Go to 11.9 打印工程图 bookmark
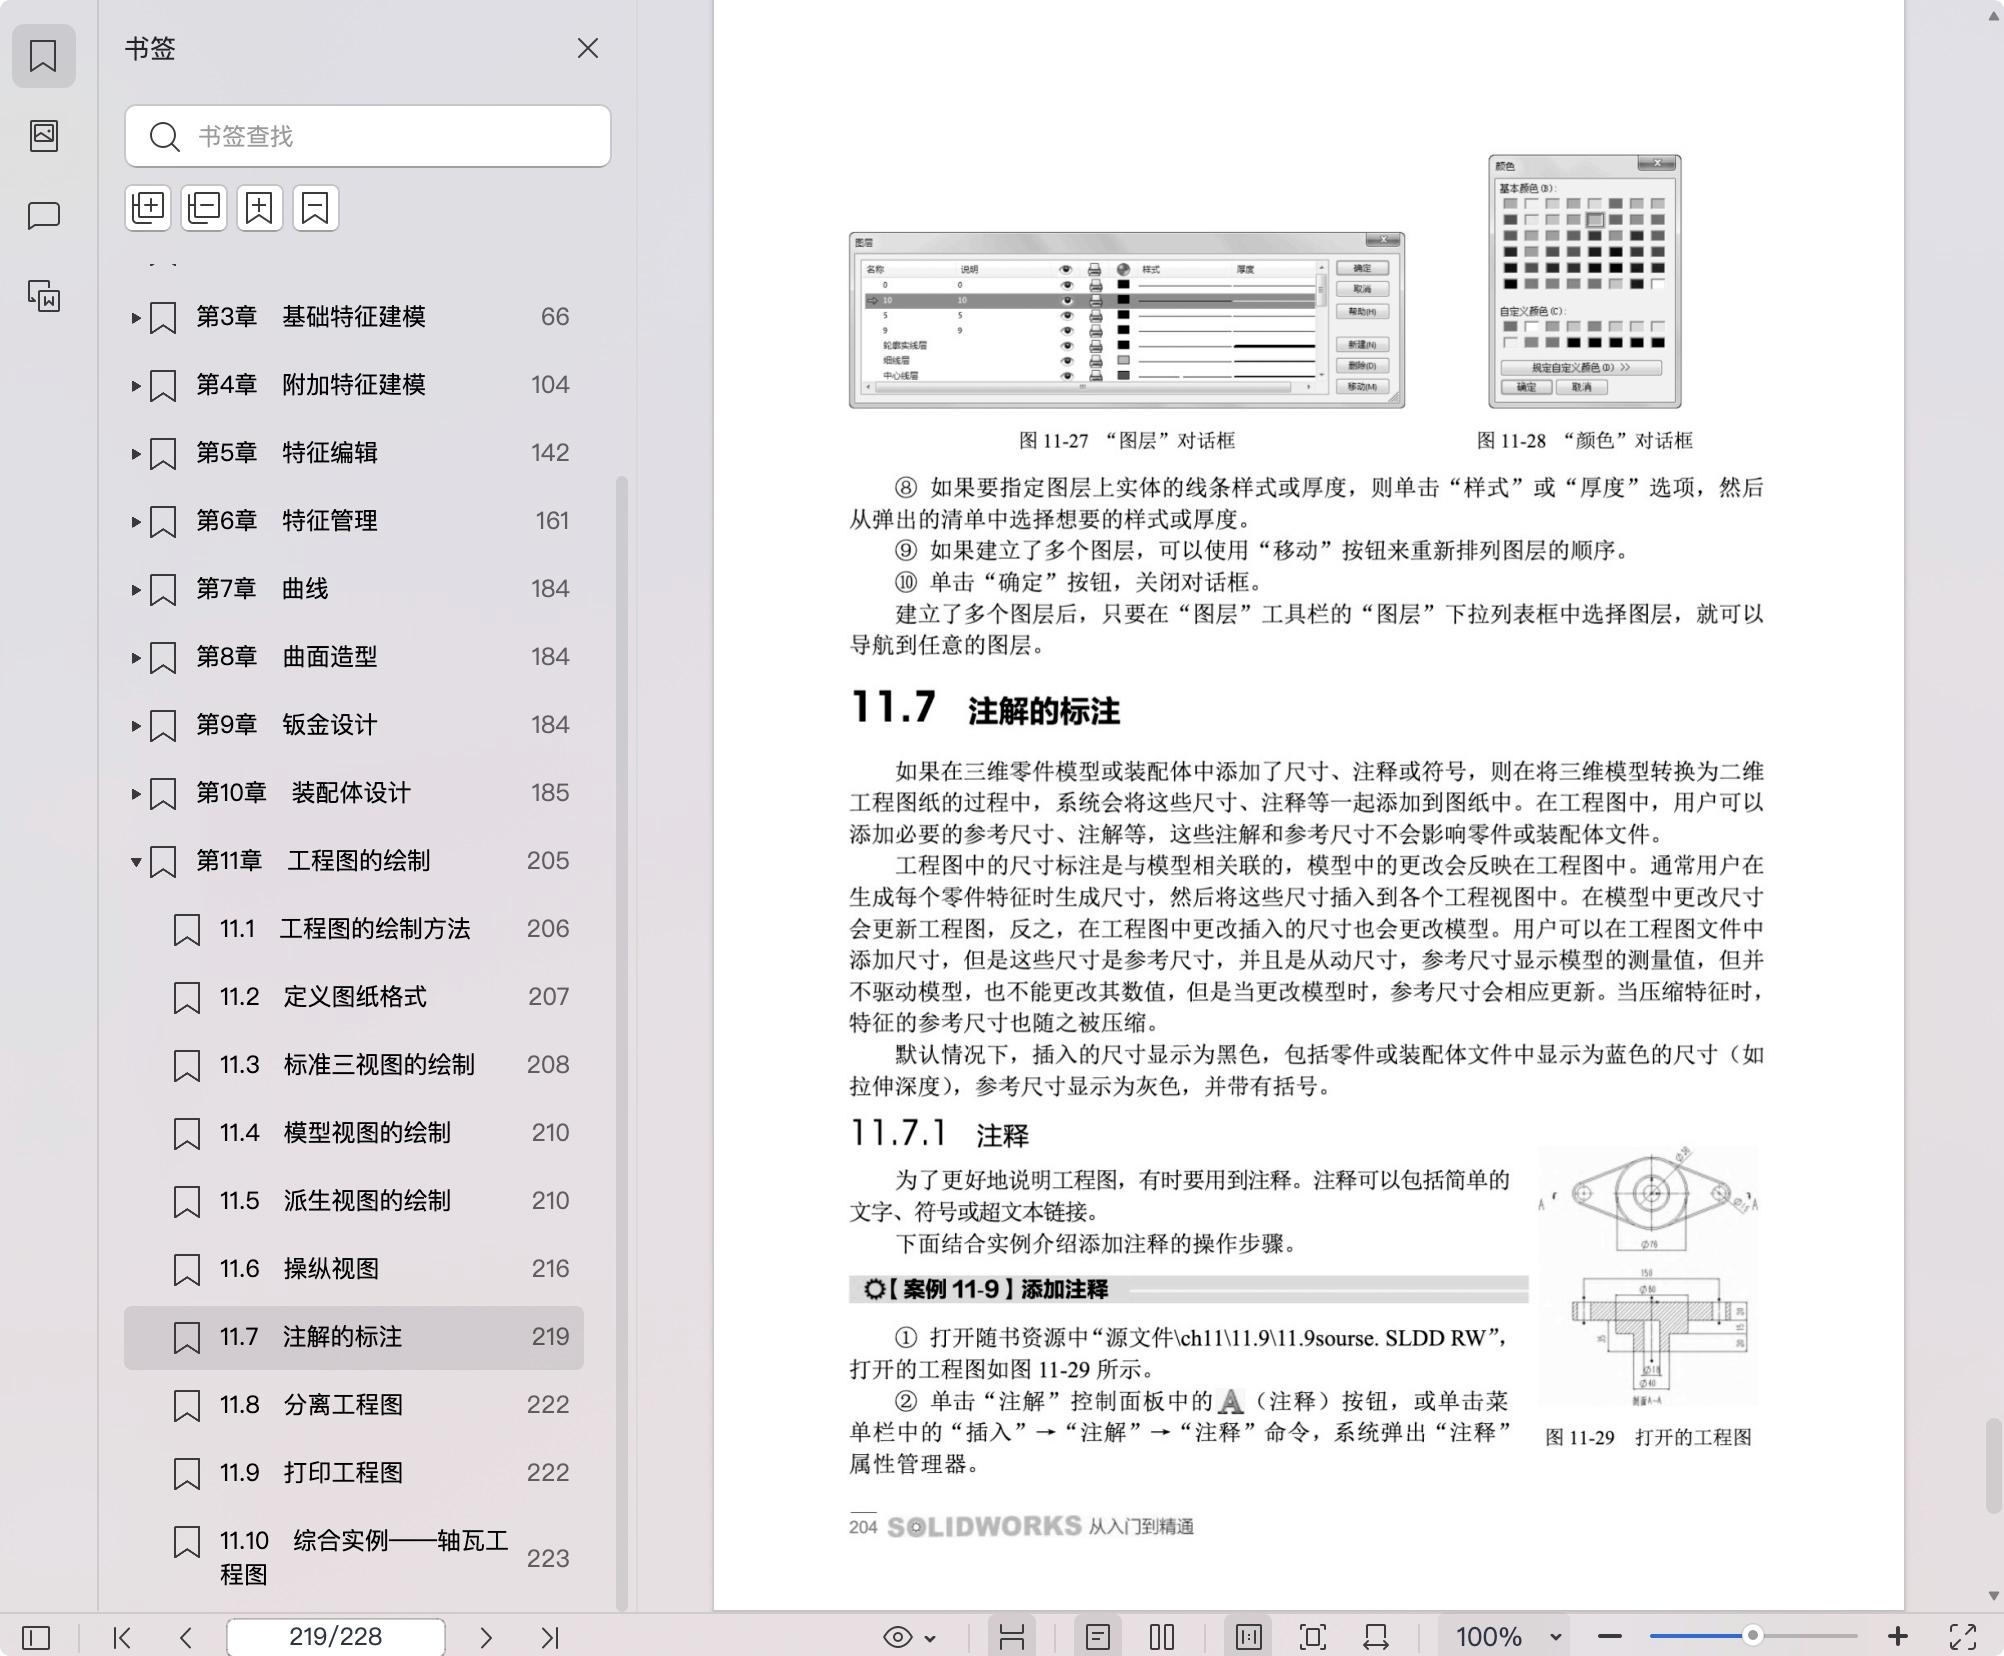 click(354, 1473)
